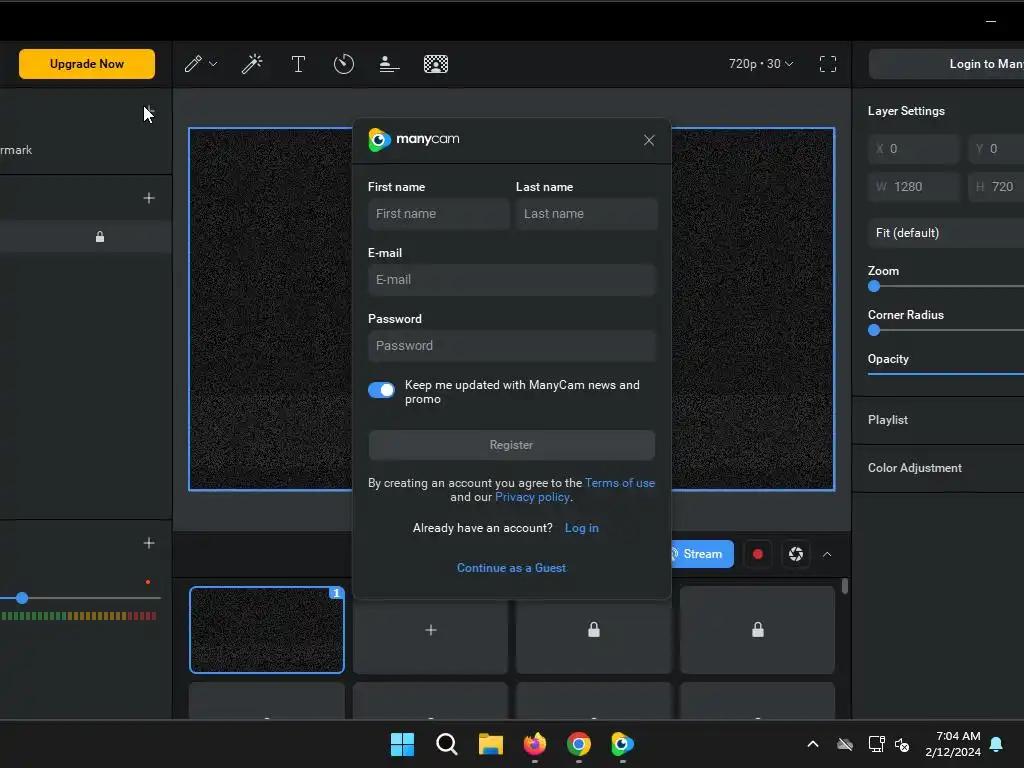Click the ManyCam taskbar icon

click(x=622, y=744)
